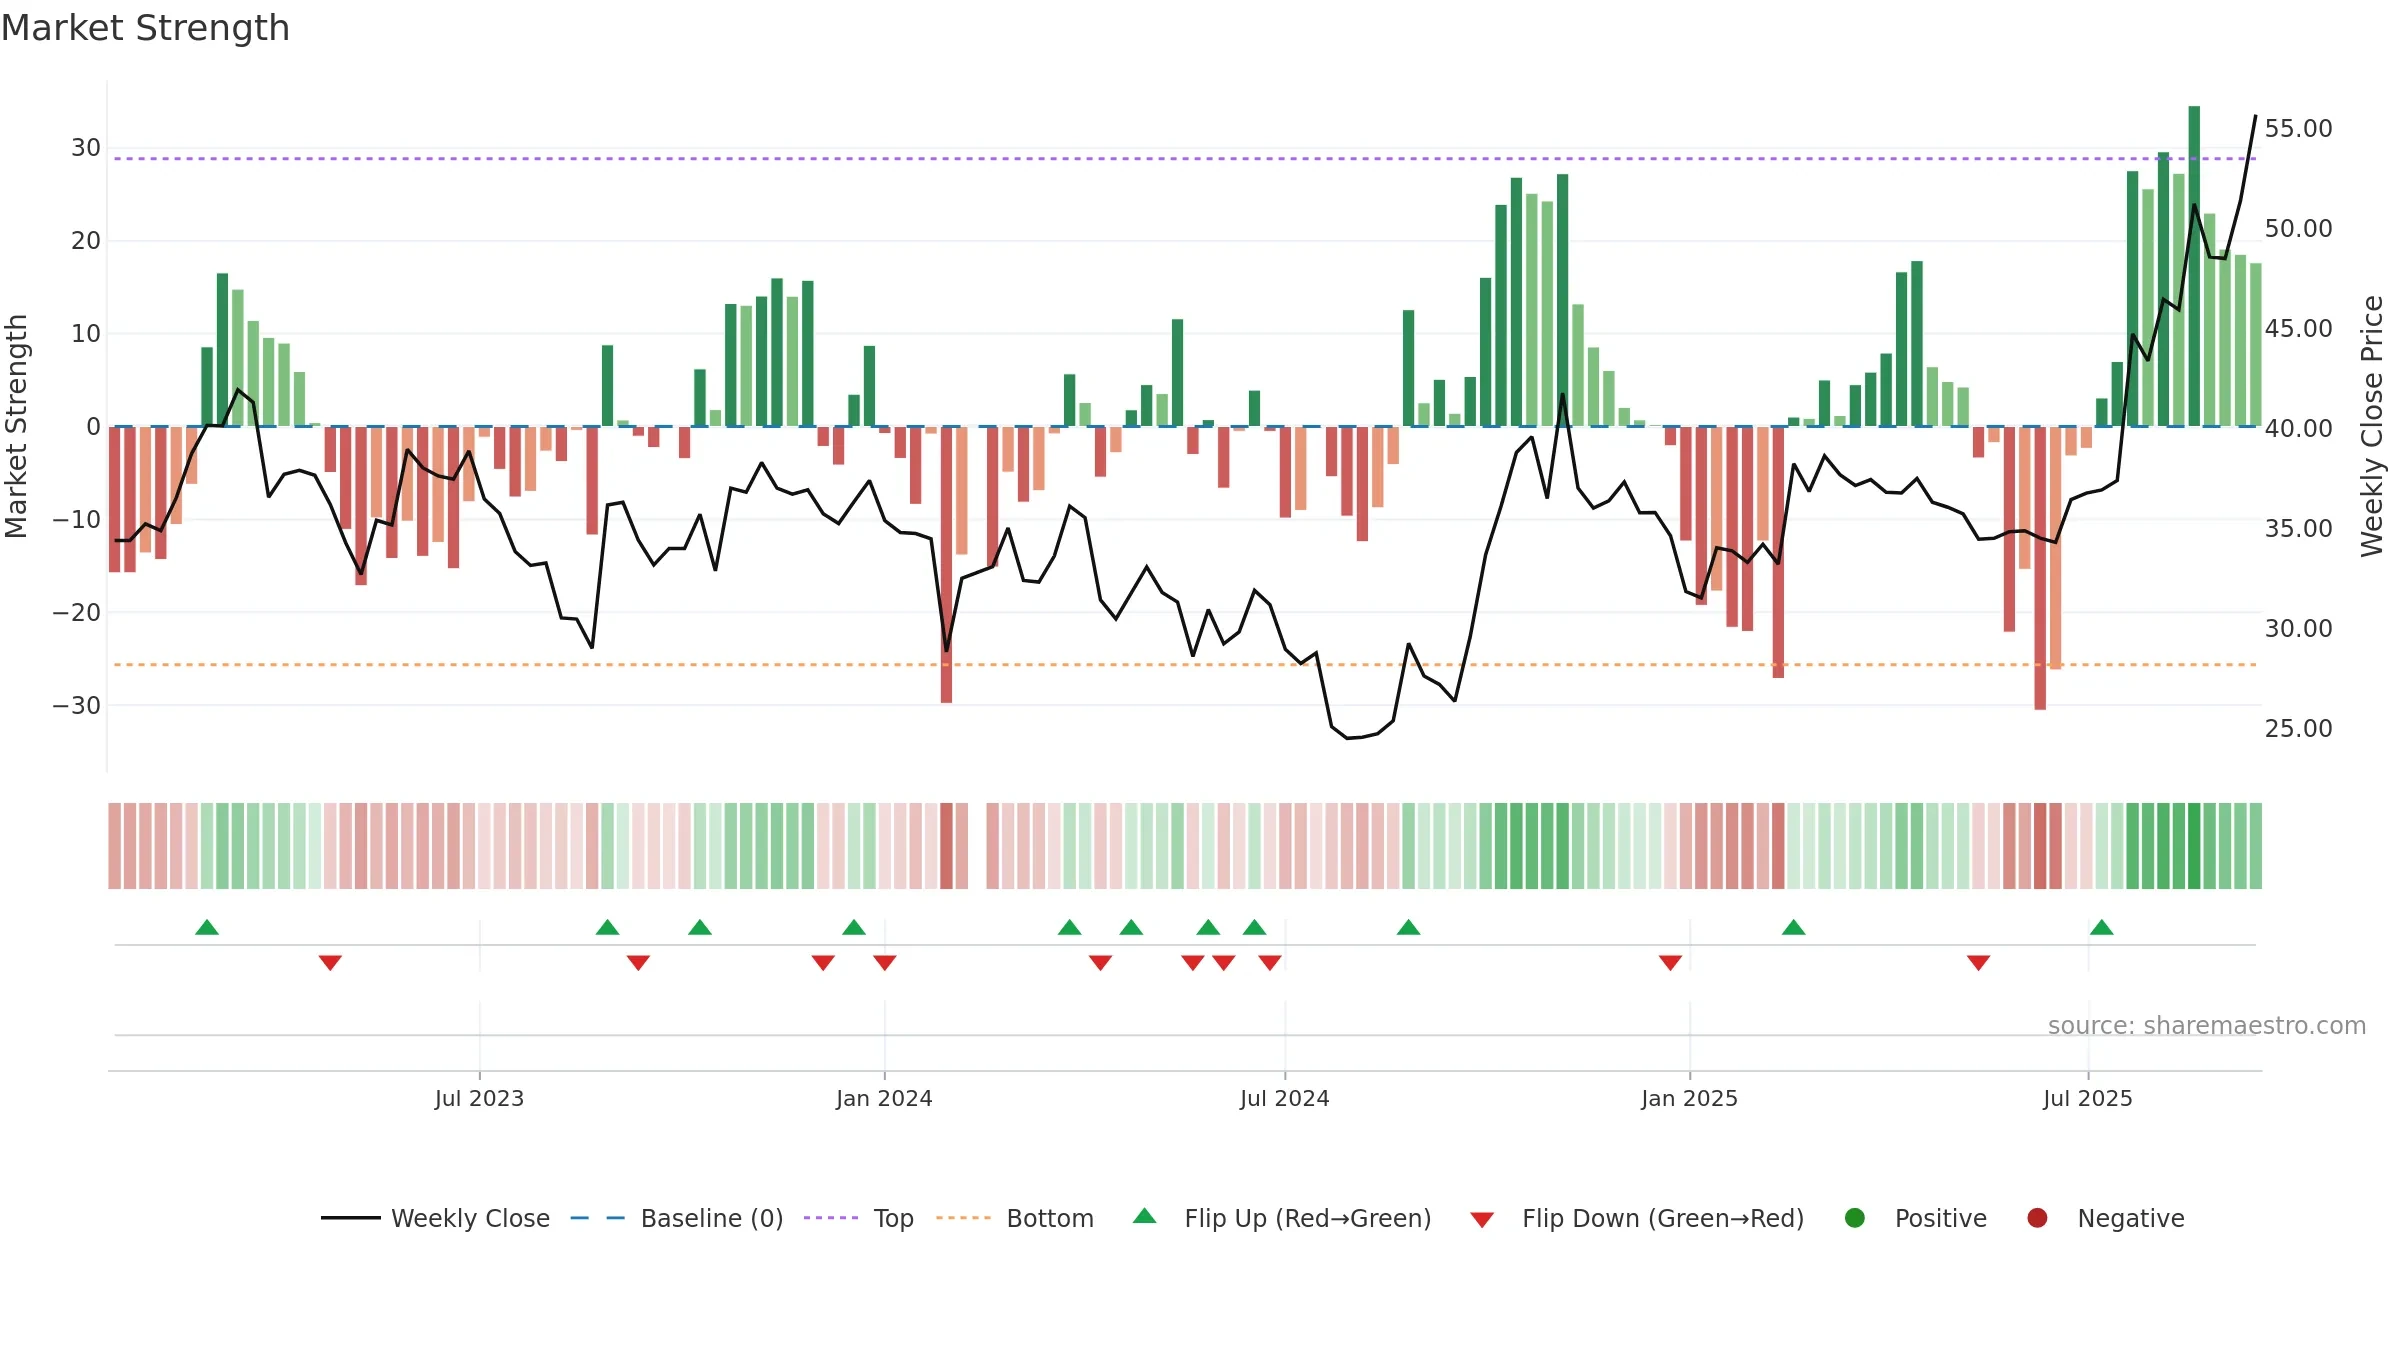Viewport: 2400px width, 1350px height.
Task: Click the deepest red bar near Jul 2025
Action: point(2040,568)
